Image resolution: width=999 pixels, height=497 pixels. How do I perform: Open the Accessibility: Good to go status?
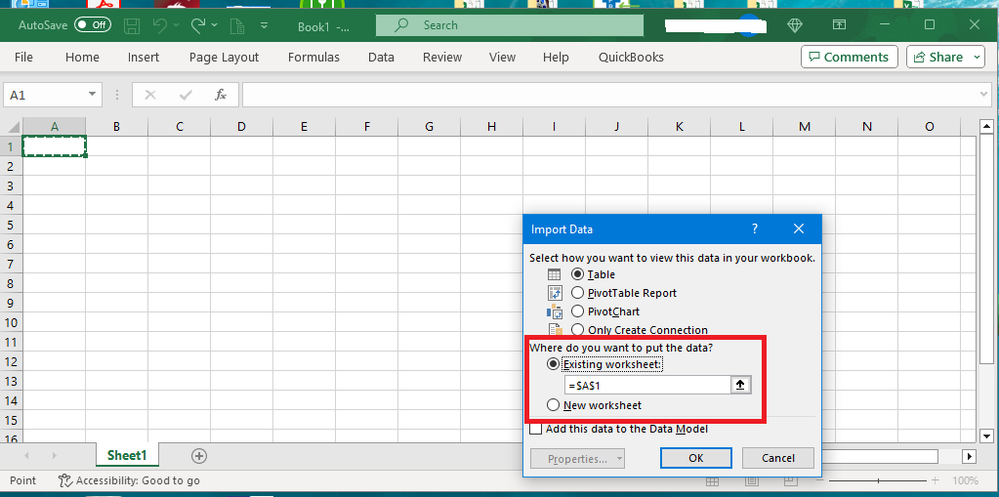pos(129,481)
